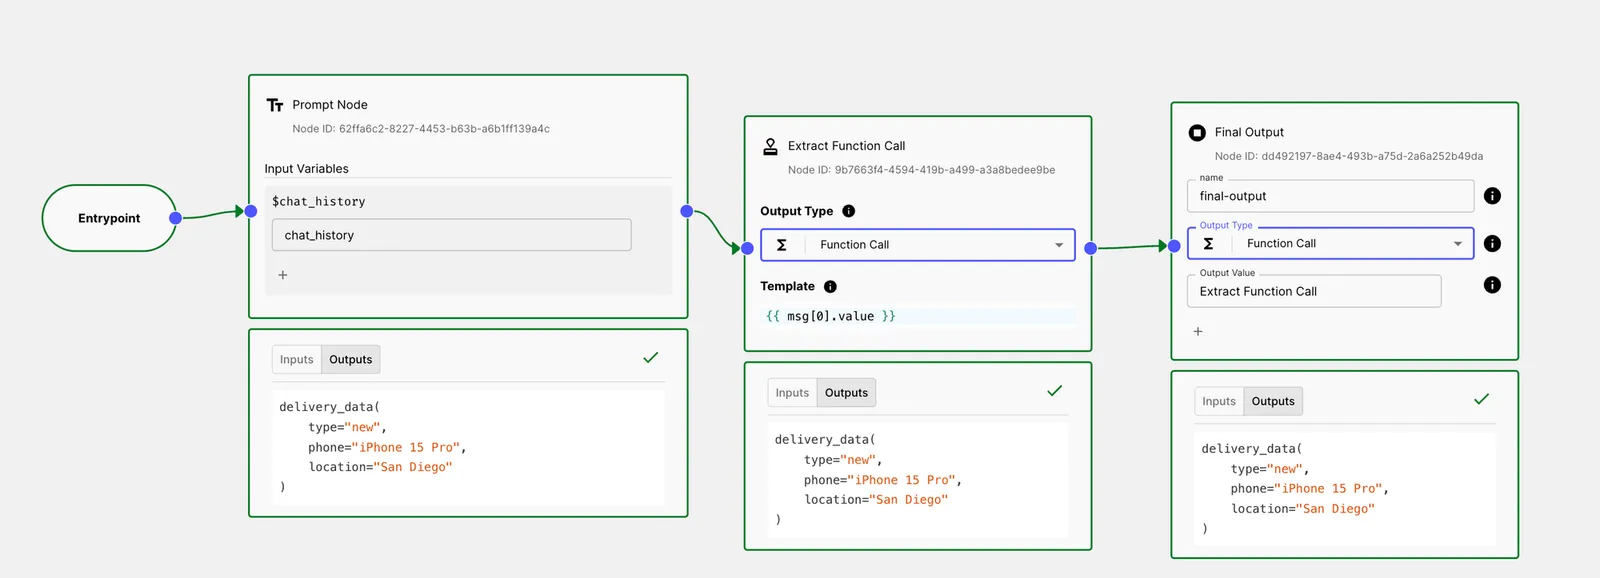Open Output Type dropdown in Final Output node
Image resolution: width=1600 pixels, height=578 pixels.
pos(1331,243)
